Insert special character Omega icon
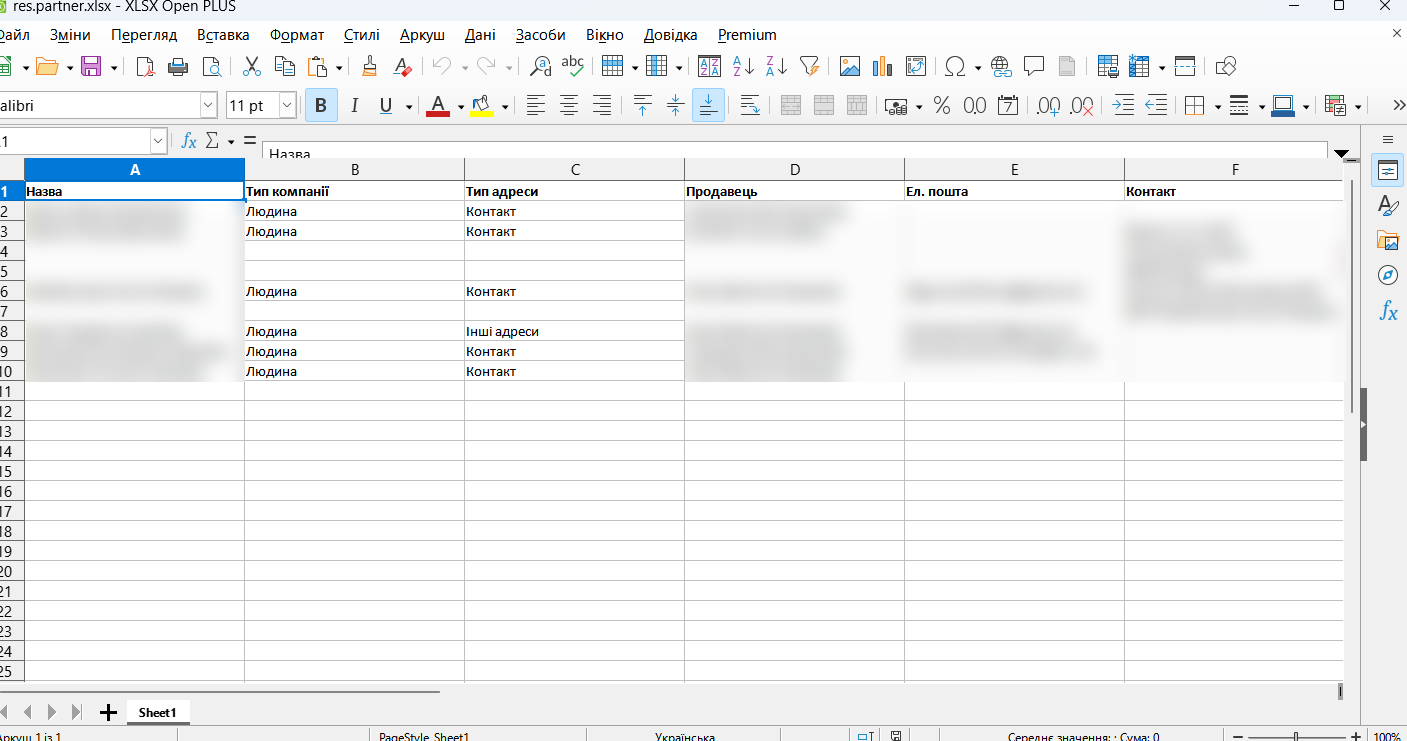 954,67
